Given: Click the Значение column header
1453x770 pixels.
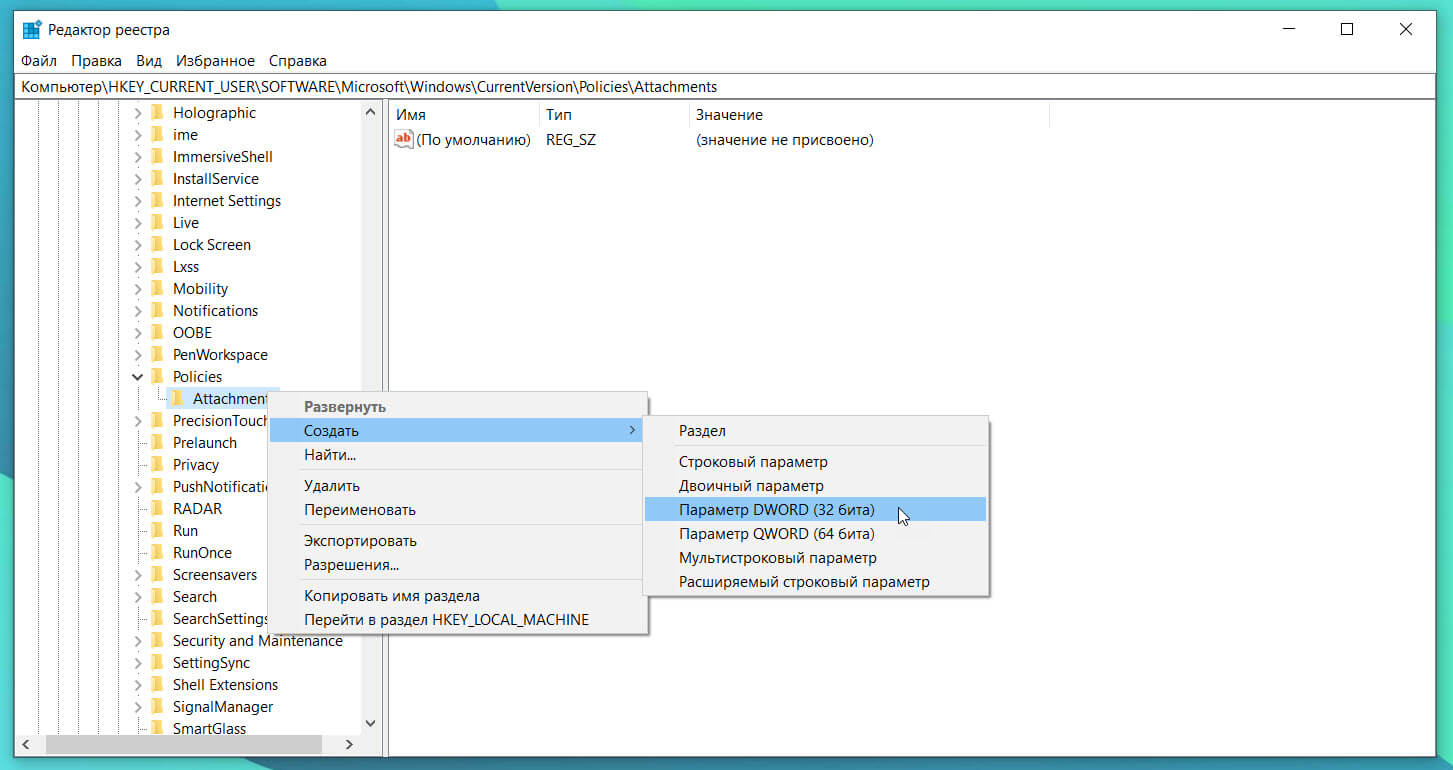Looking at the screenshot, I should [869, 115].
